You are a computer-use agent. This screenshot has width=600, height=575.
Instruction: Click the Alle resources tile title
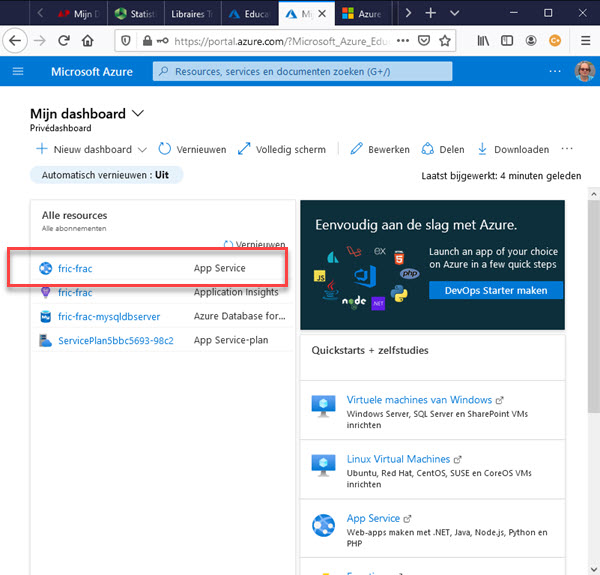[75, 215]
